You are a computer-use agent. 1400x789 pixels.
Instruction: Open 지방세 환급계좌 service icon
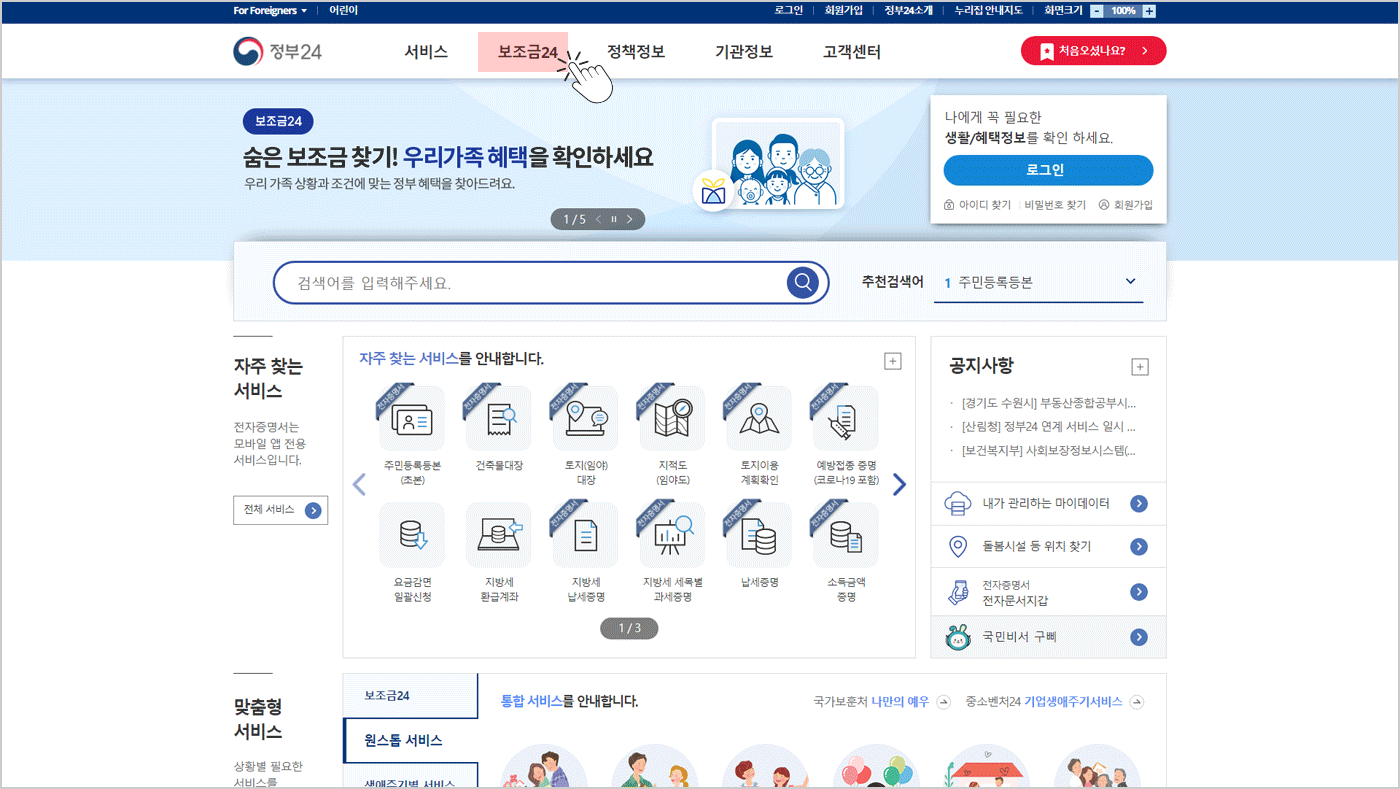499,535
